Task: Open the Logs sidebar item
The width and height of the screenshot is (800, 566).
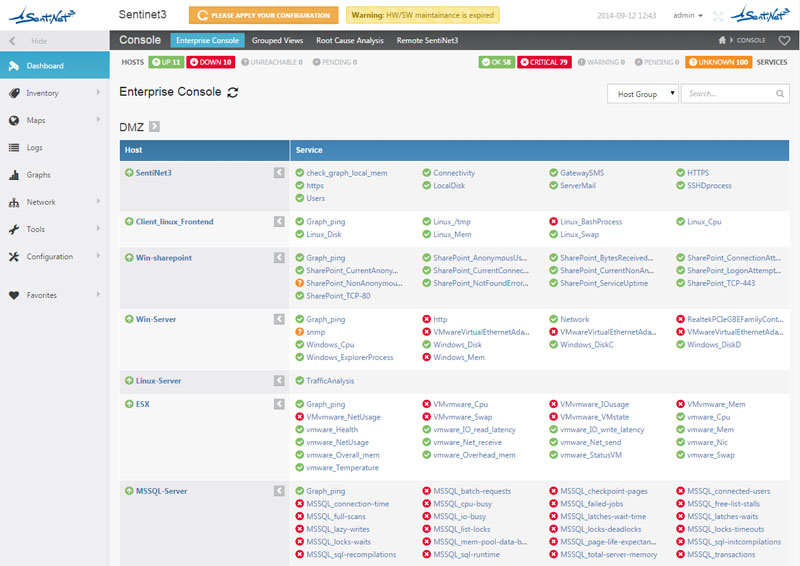Action: coord(55,147)
